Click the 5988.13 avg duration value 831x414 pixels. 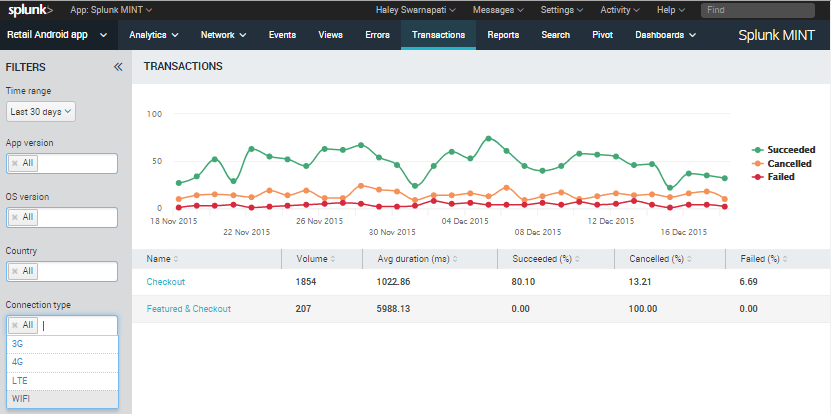click(x=394, y=309)
